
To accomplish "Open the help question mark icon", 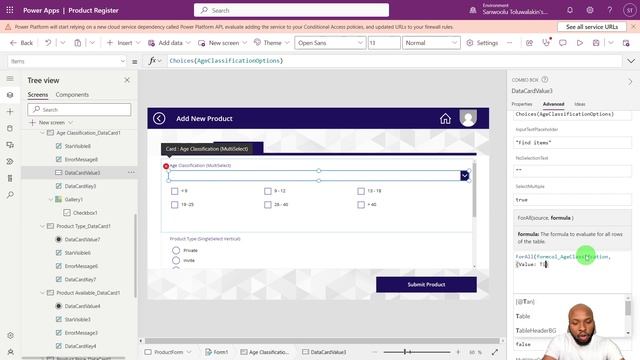I will tap(609, 10).
